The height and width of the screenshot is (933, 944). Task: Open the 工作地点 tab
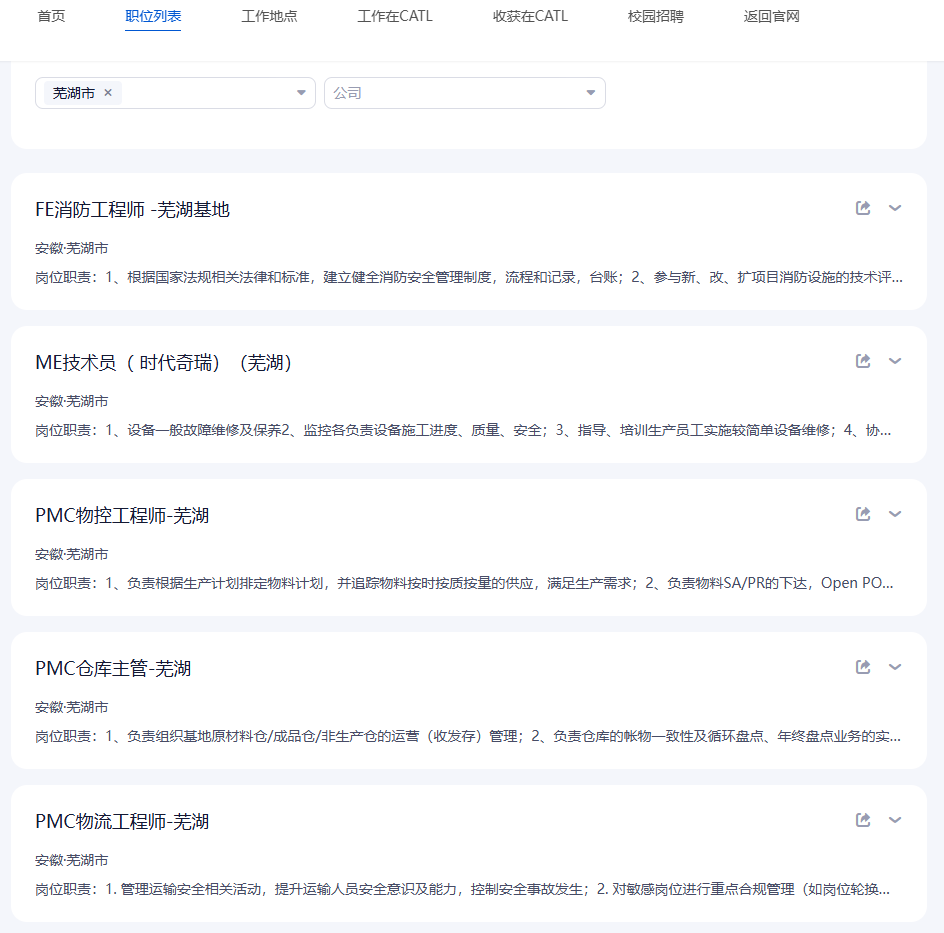(269, 16)
